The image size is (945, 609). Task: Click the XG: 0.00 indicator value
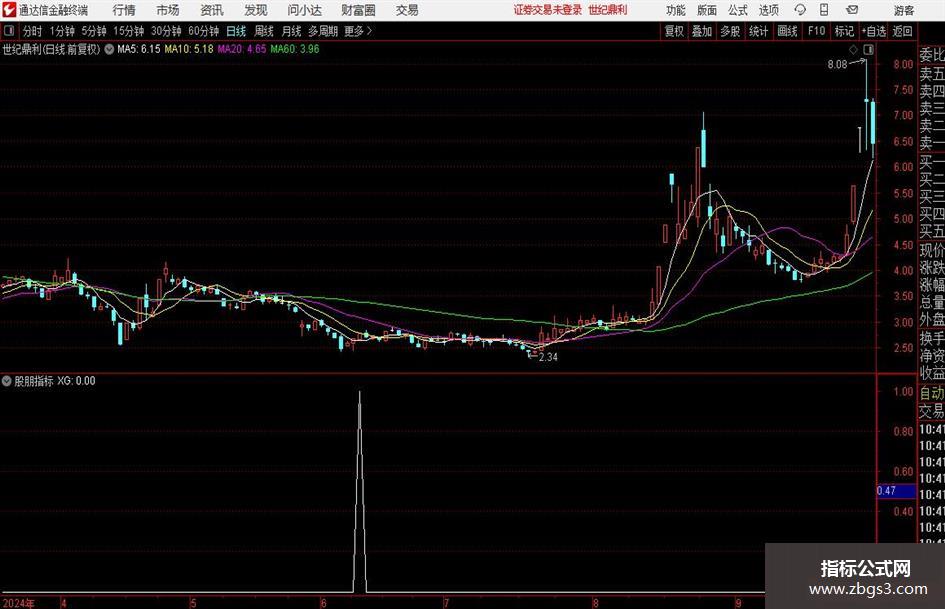pos(76,381)
